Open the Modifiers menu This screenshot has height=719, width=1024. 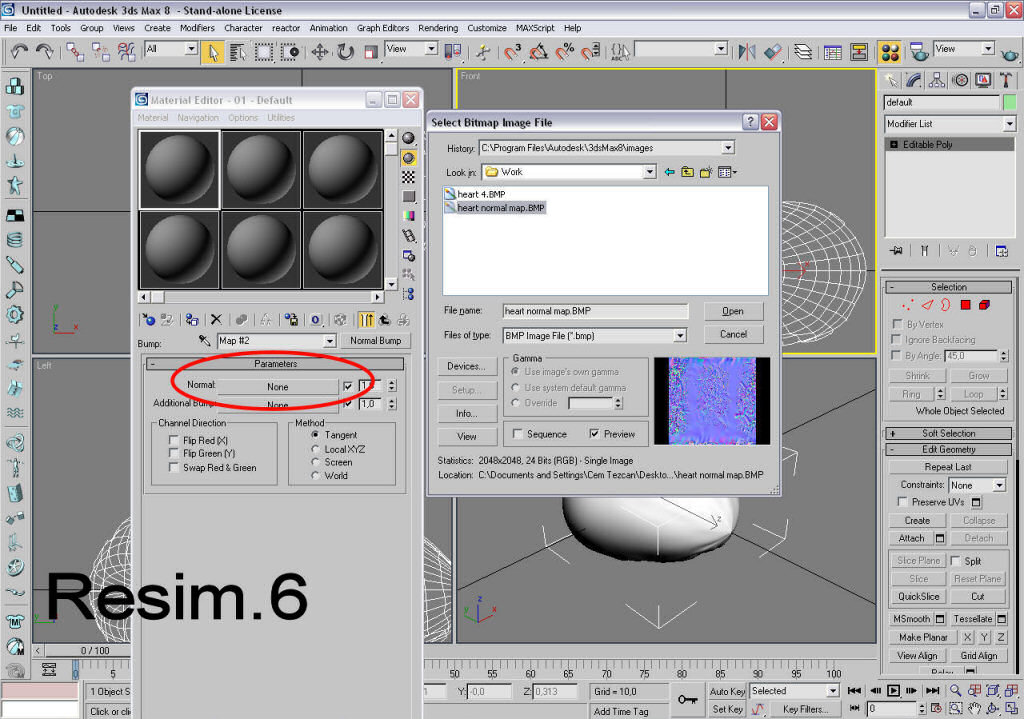[197, 28]
